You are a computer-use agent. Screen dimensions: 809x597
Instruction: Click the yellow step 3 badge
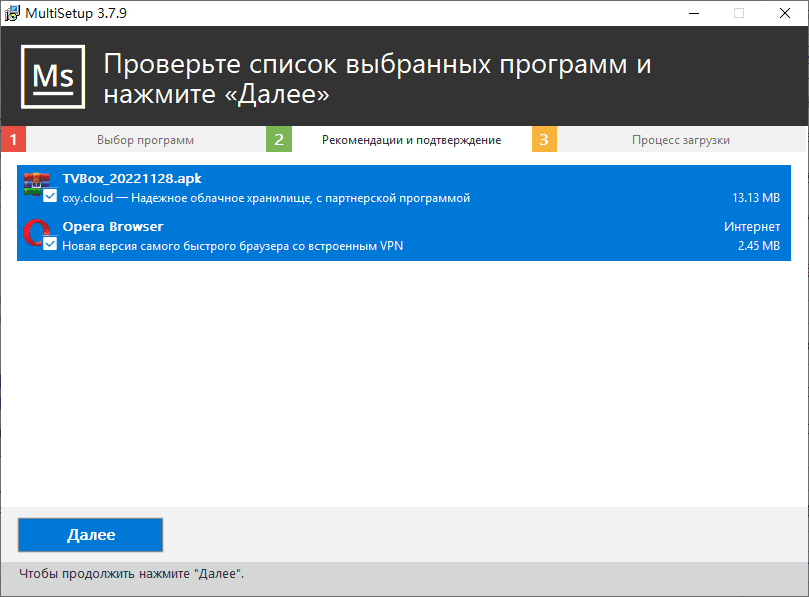click(x=544, y=140)
